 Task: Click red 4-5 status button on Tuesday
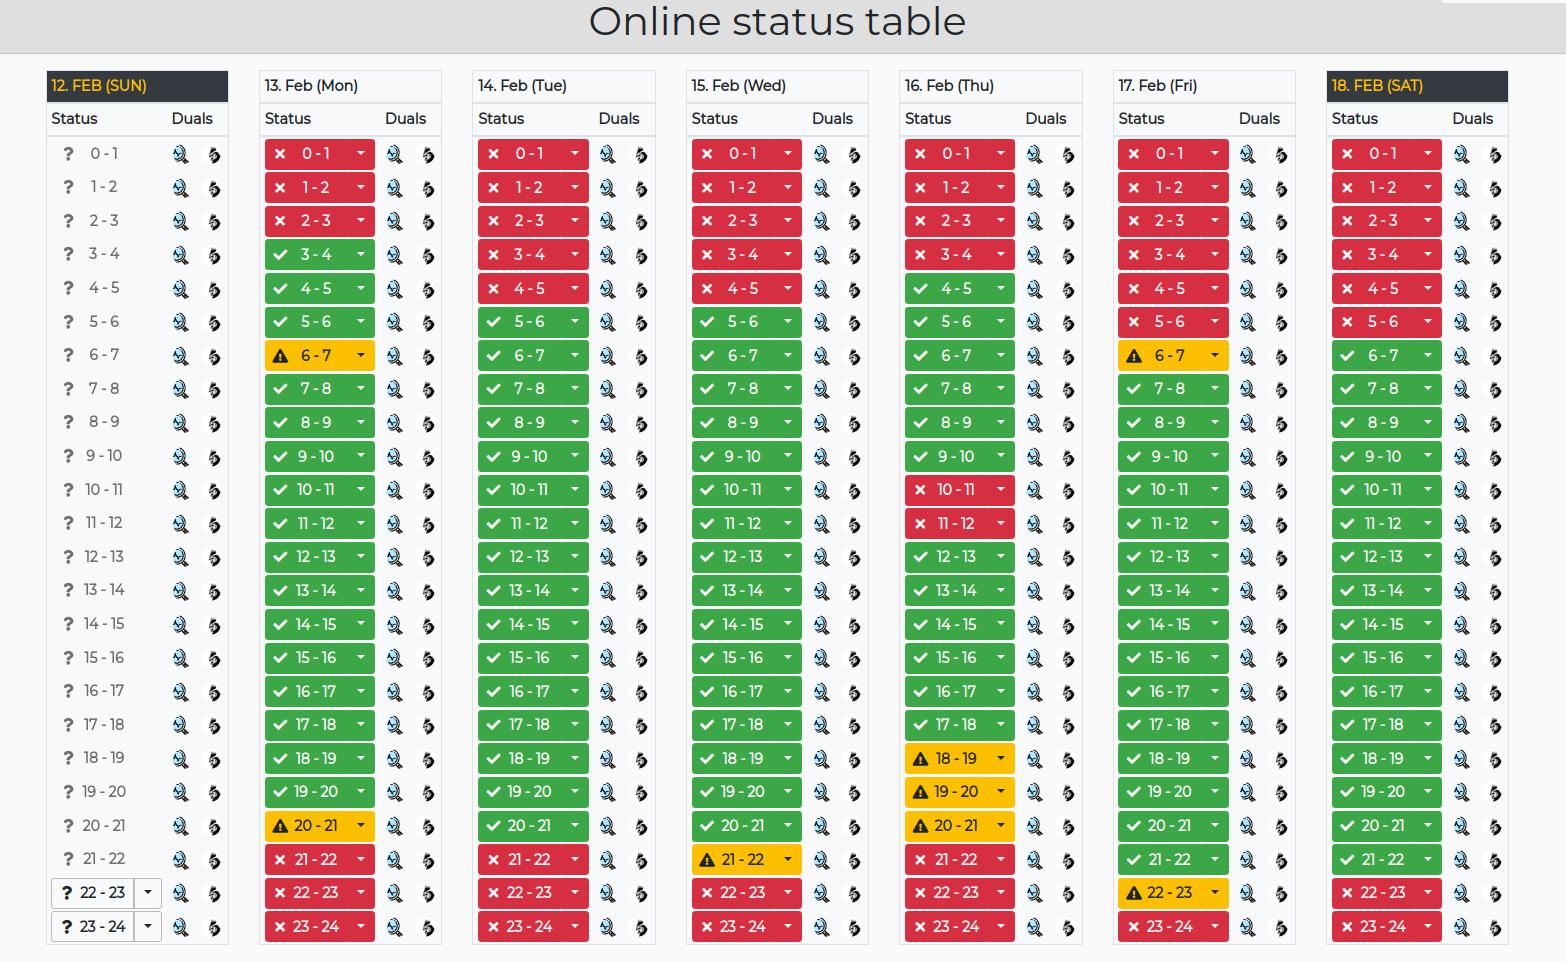click(522, 289)
